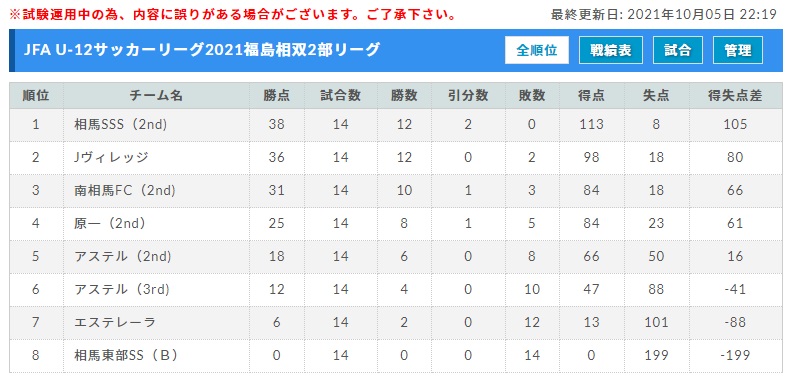Select team アステル（3rd）
Screen dimensions: 797x386
tap(122, 289)
